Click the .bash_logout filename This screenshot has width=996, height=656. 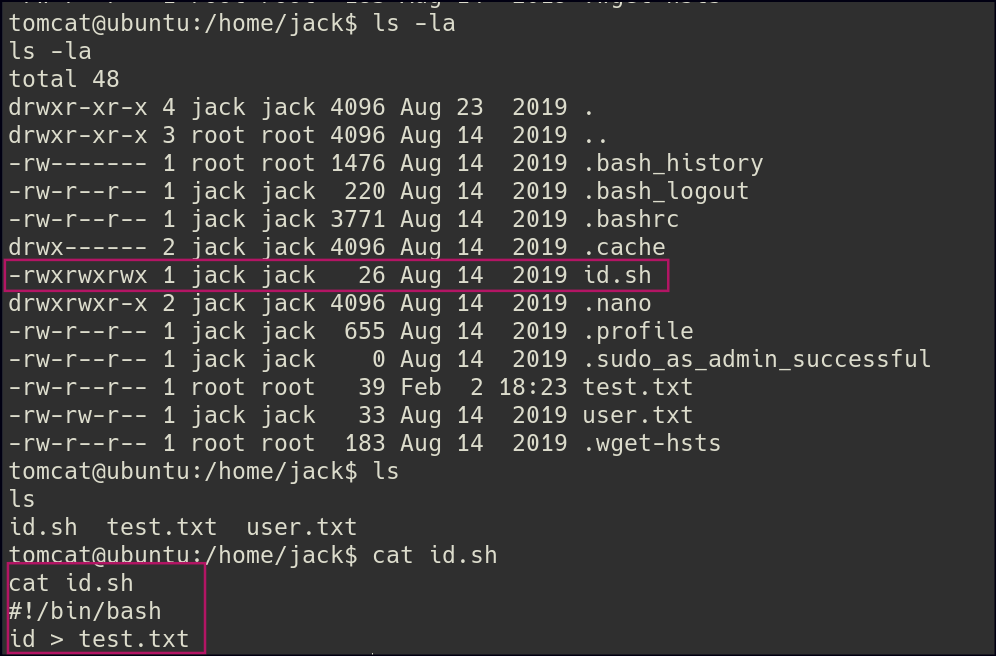tap(666, 191)
